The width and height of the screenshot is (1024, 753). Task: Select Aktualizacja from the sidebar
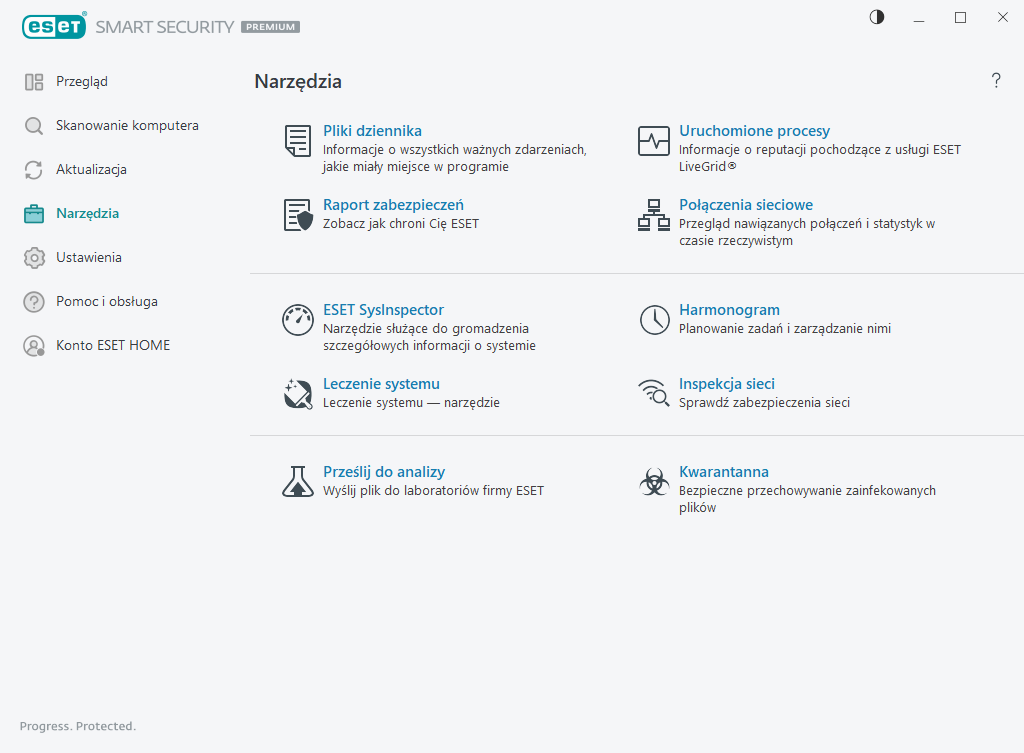click(91, 170)
